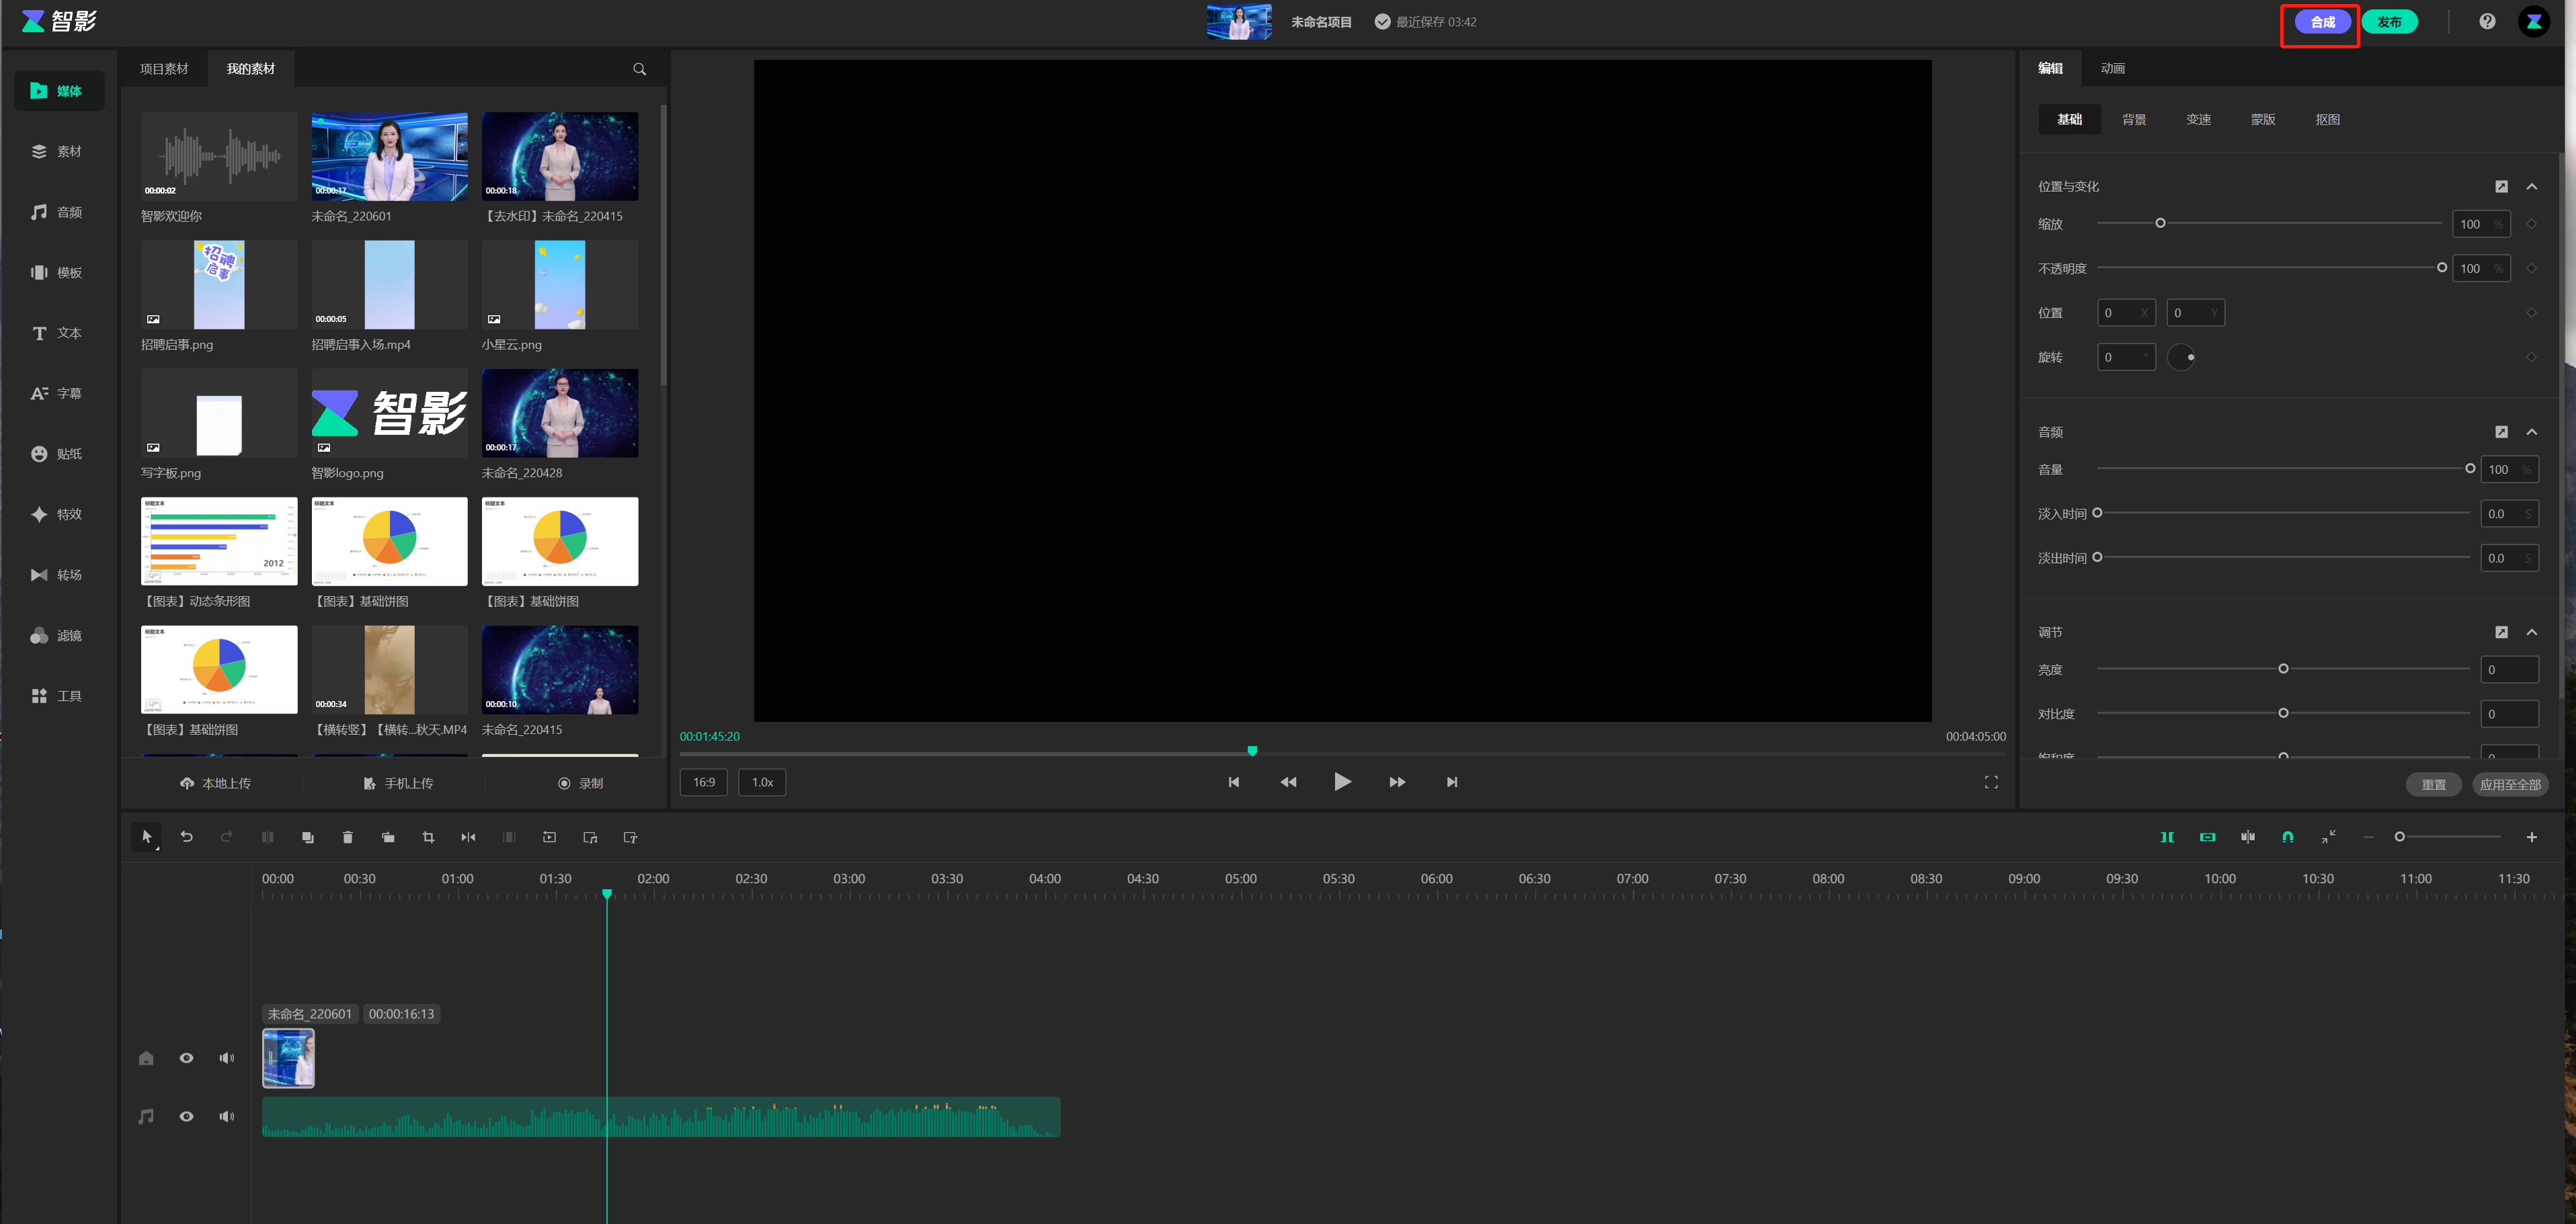This screenshot has height=1224, width=2576.
Task: Collapse the 音频 section chevron
Action: coord(2531,432)
